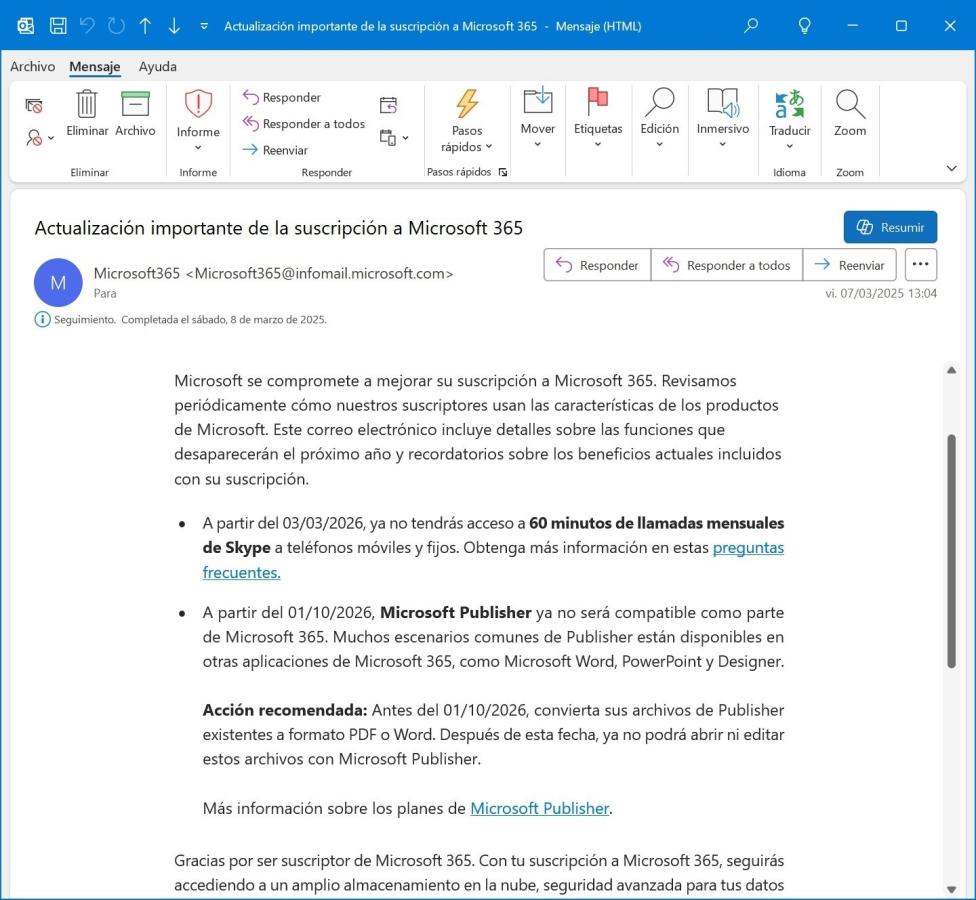976x900 pixels.
Task: Open the lightbulb help icon in the title bar
Action: pos(804,26)
